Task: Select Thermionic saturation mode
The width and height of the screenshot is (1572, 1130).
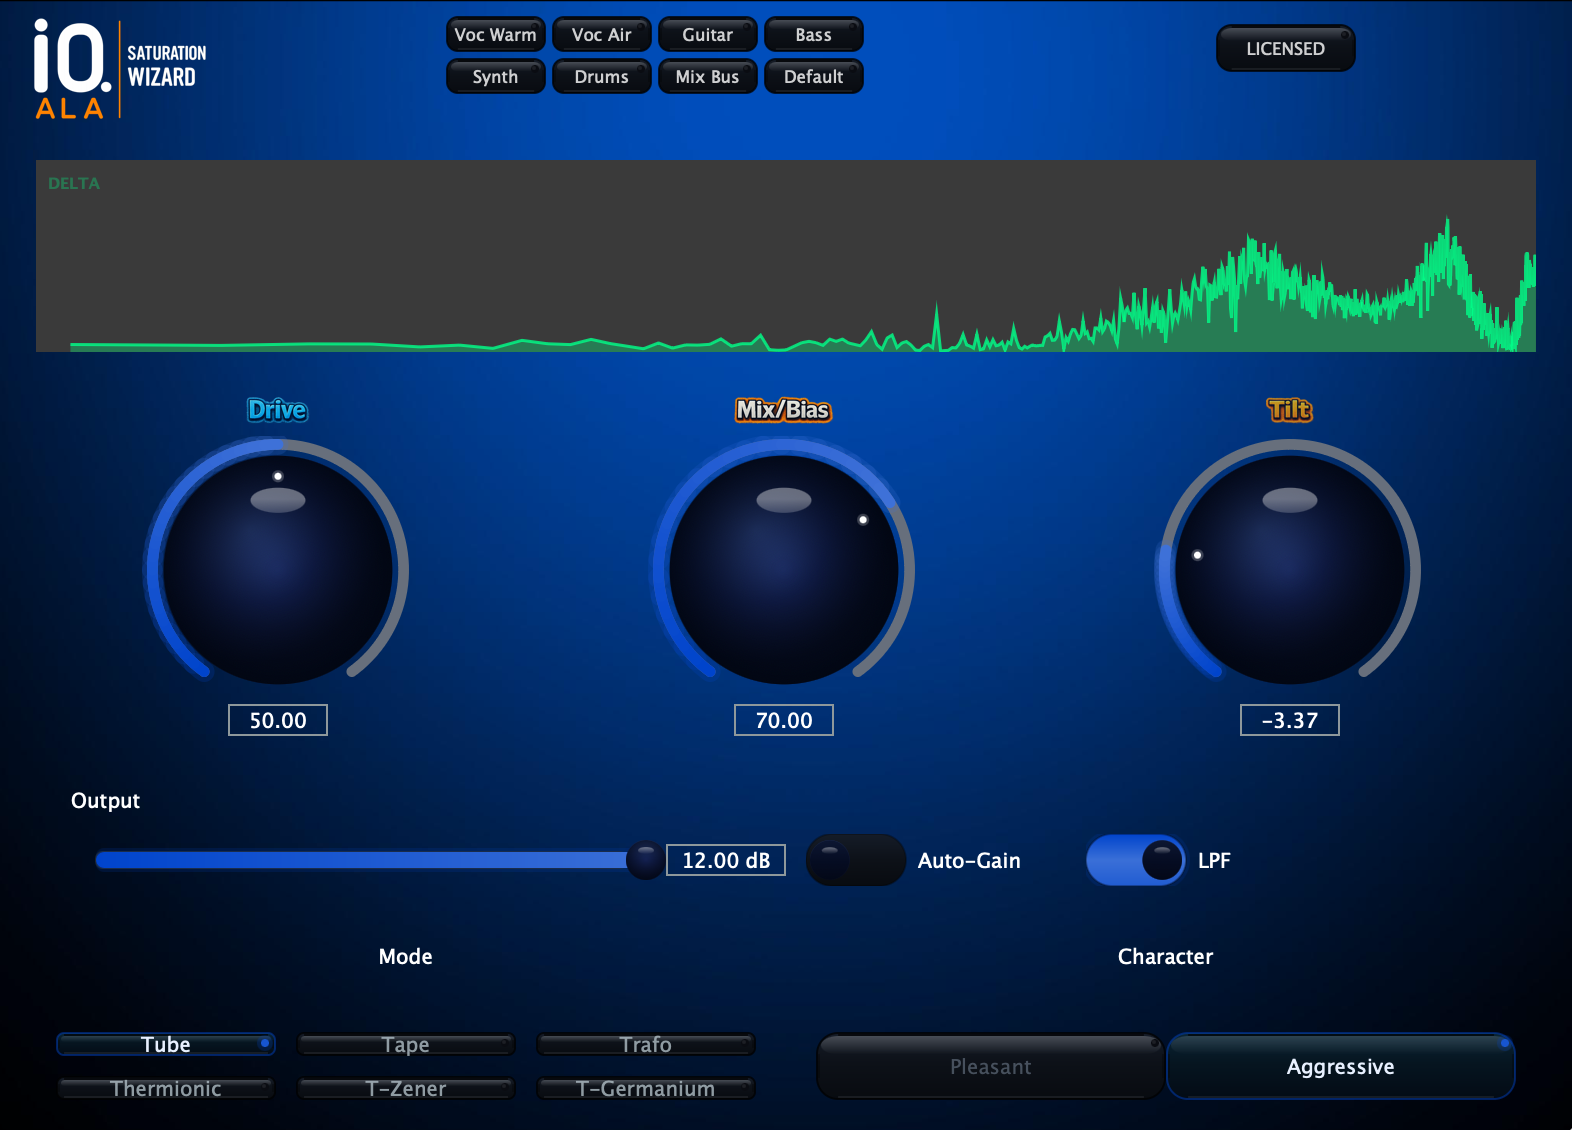Action: 166,1088
